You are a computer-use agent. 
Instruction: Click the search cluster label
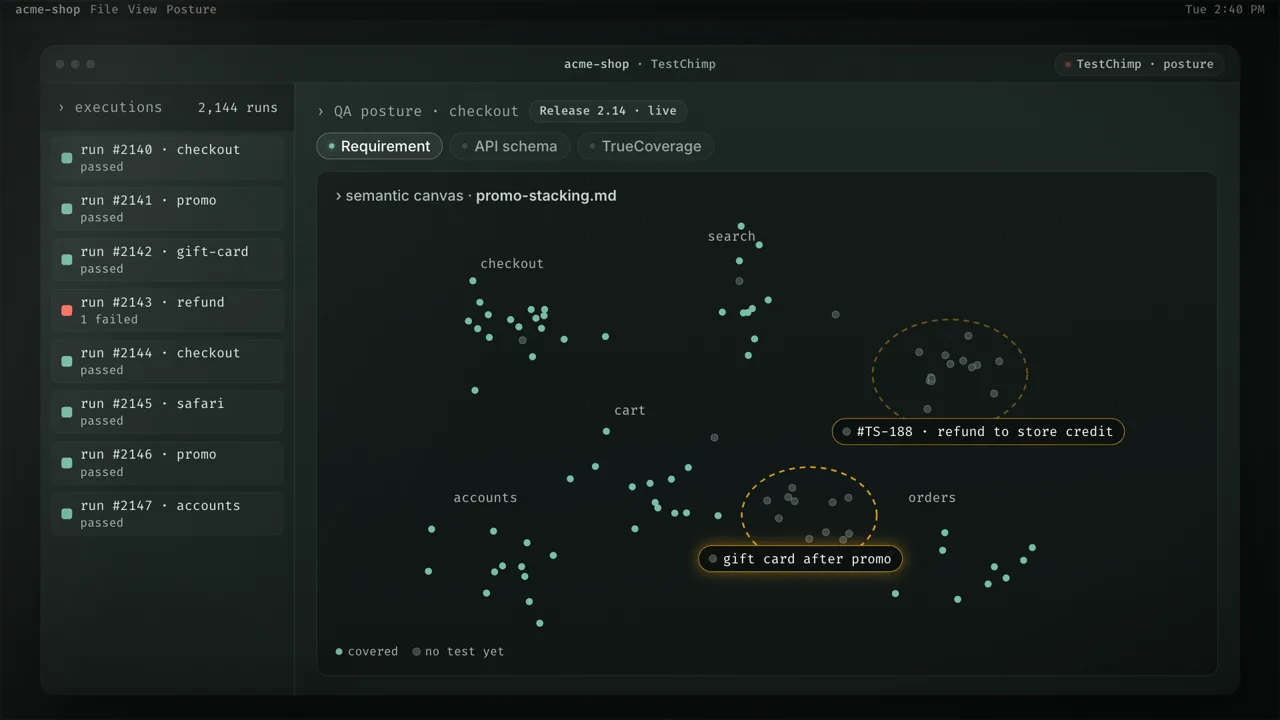[732, 237]
